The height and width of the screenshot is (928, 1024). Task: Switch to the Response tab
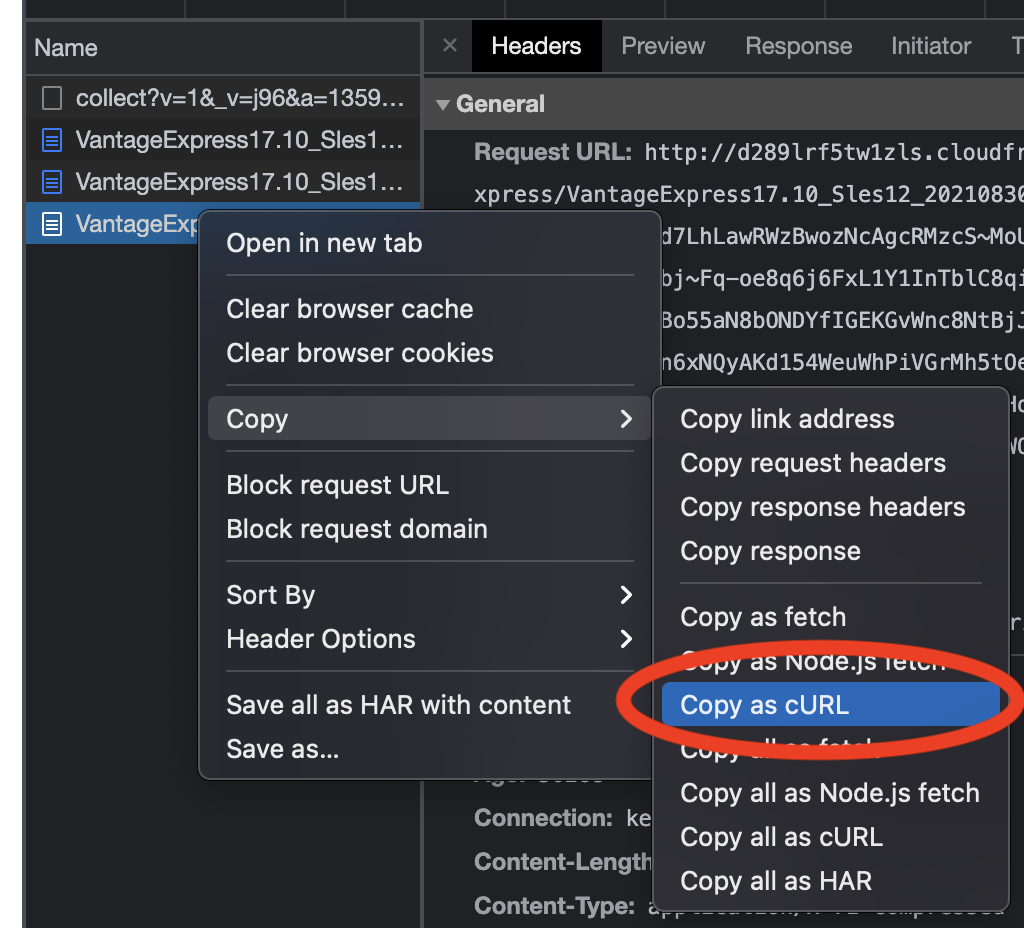(x=798, y=45)
